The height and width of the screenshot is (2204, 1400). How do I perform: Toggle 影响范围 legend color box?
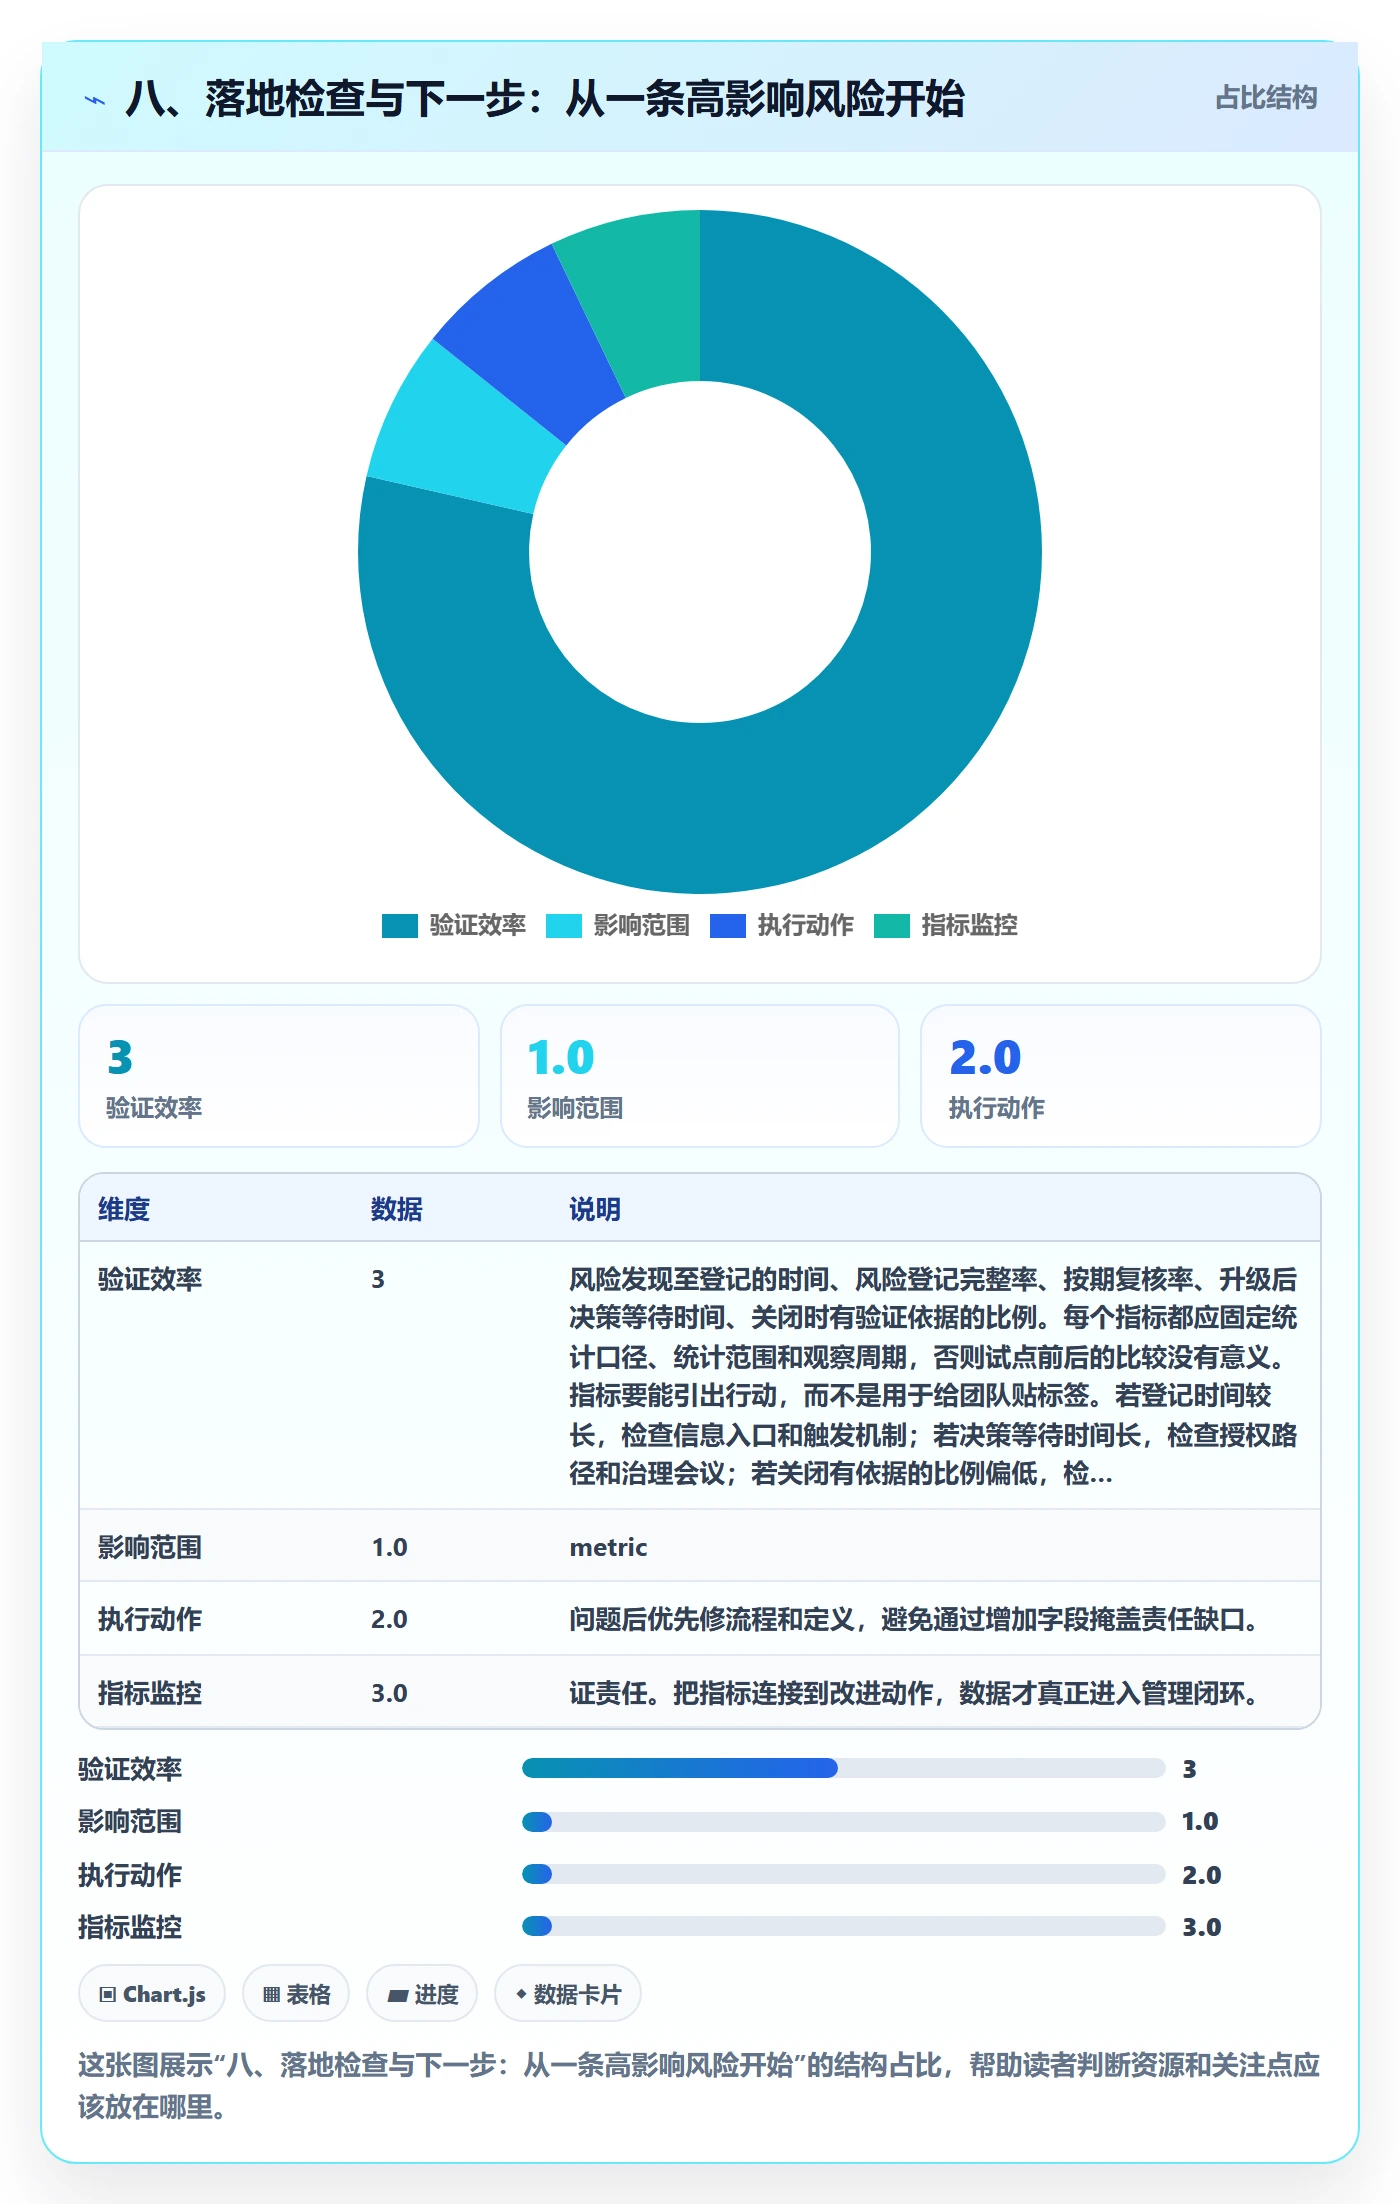(563, 926)
